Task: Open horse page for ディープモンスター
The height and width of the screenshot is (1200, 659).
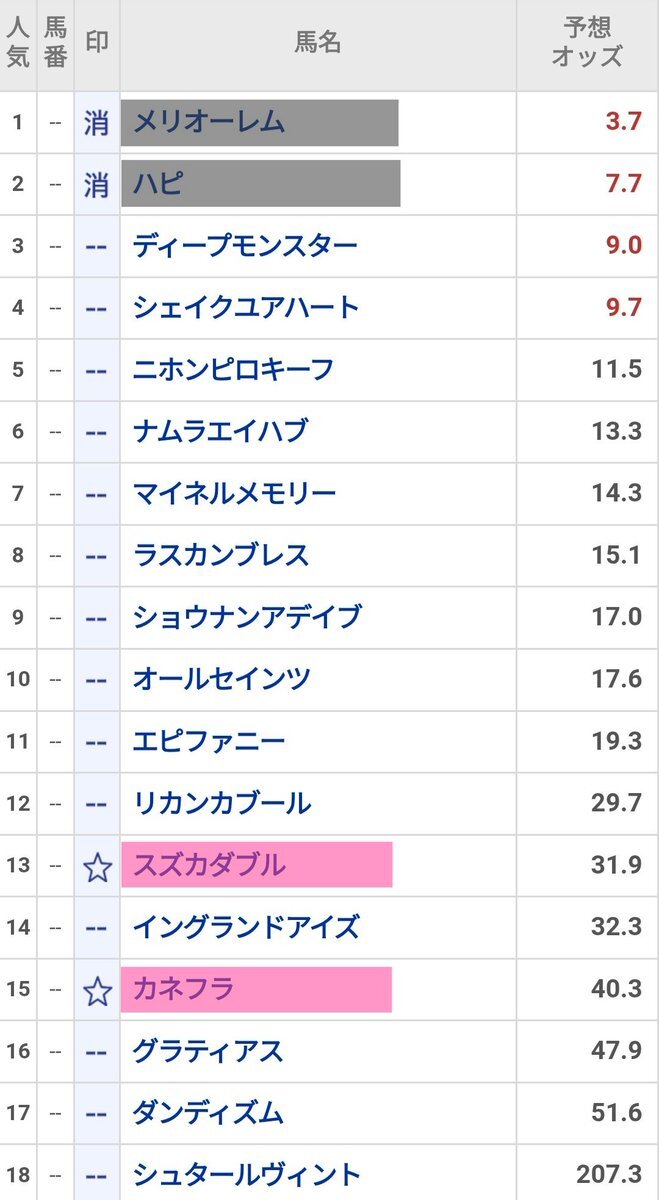Action: pos(245,246)
